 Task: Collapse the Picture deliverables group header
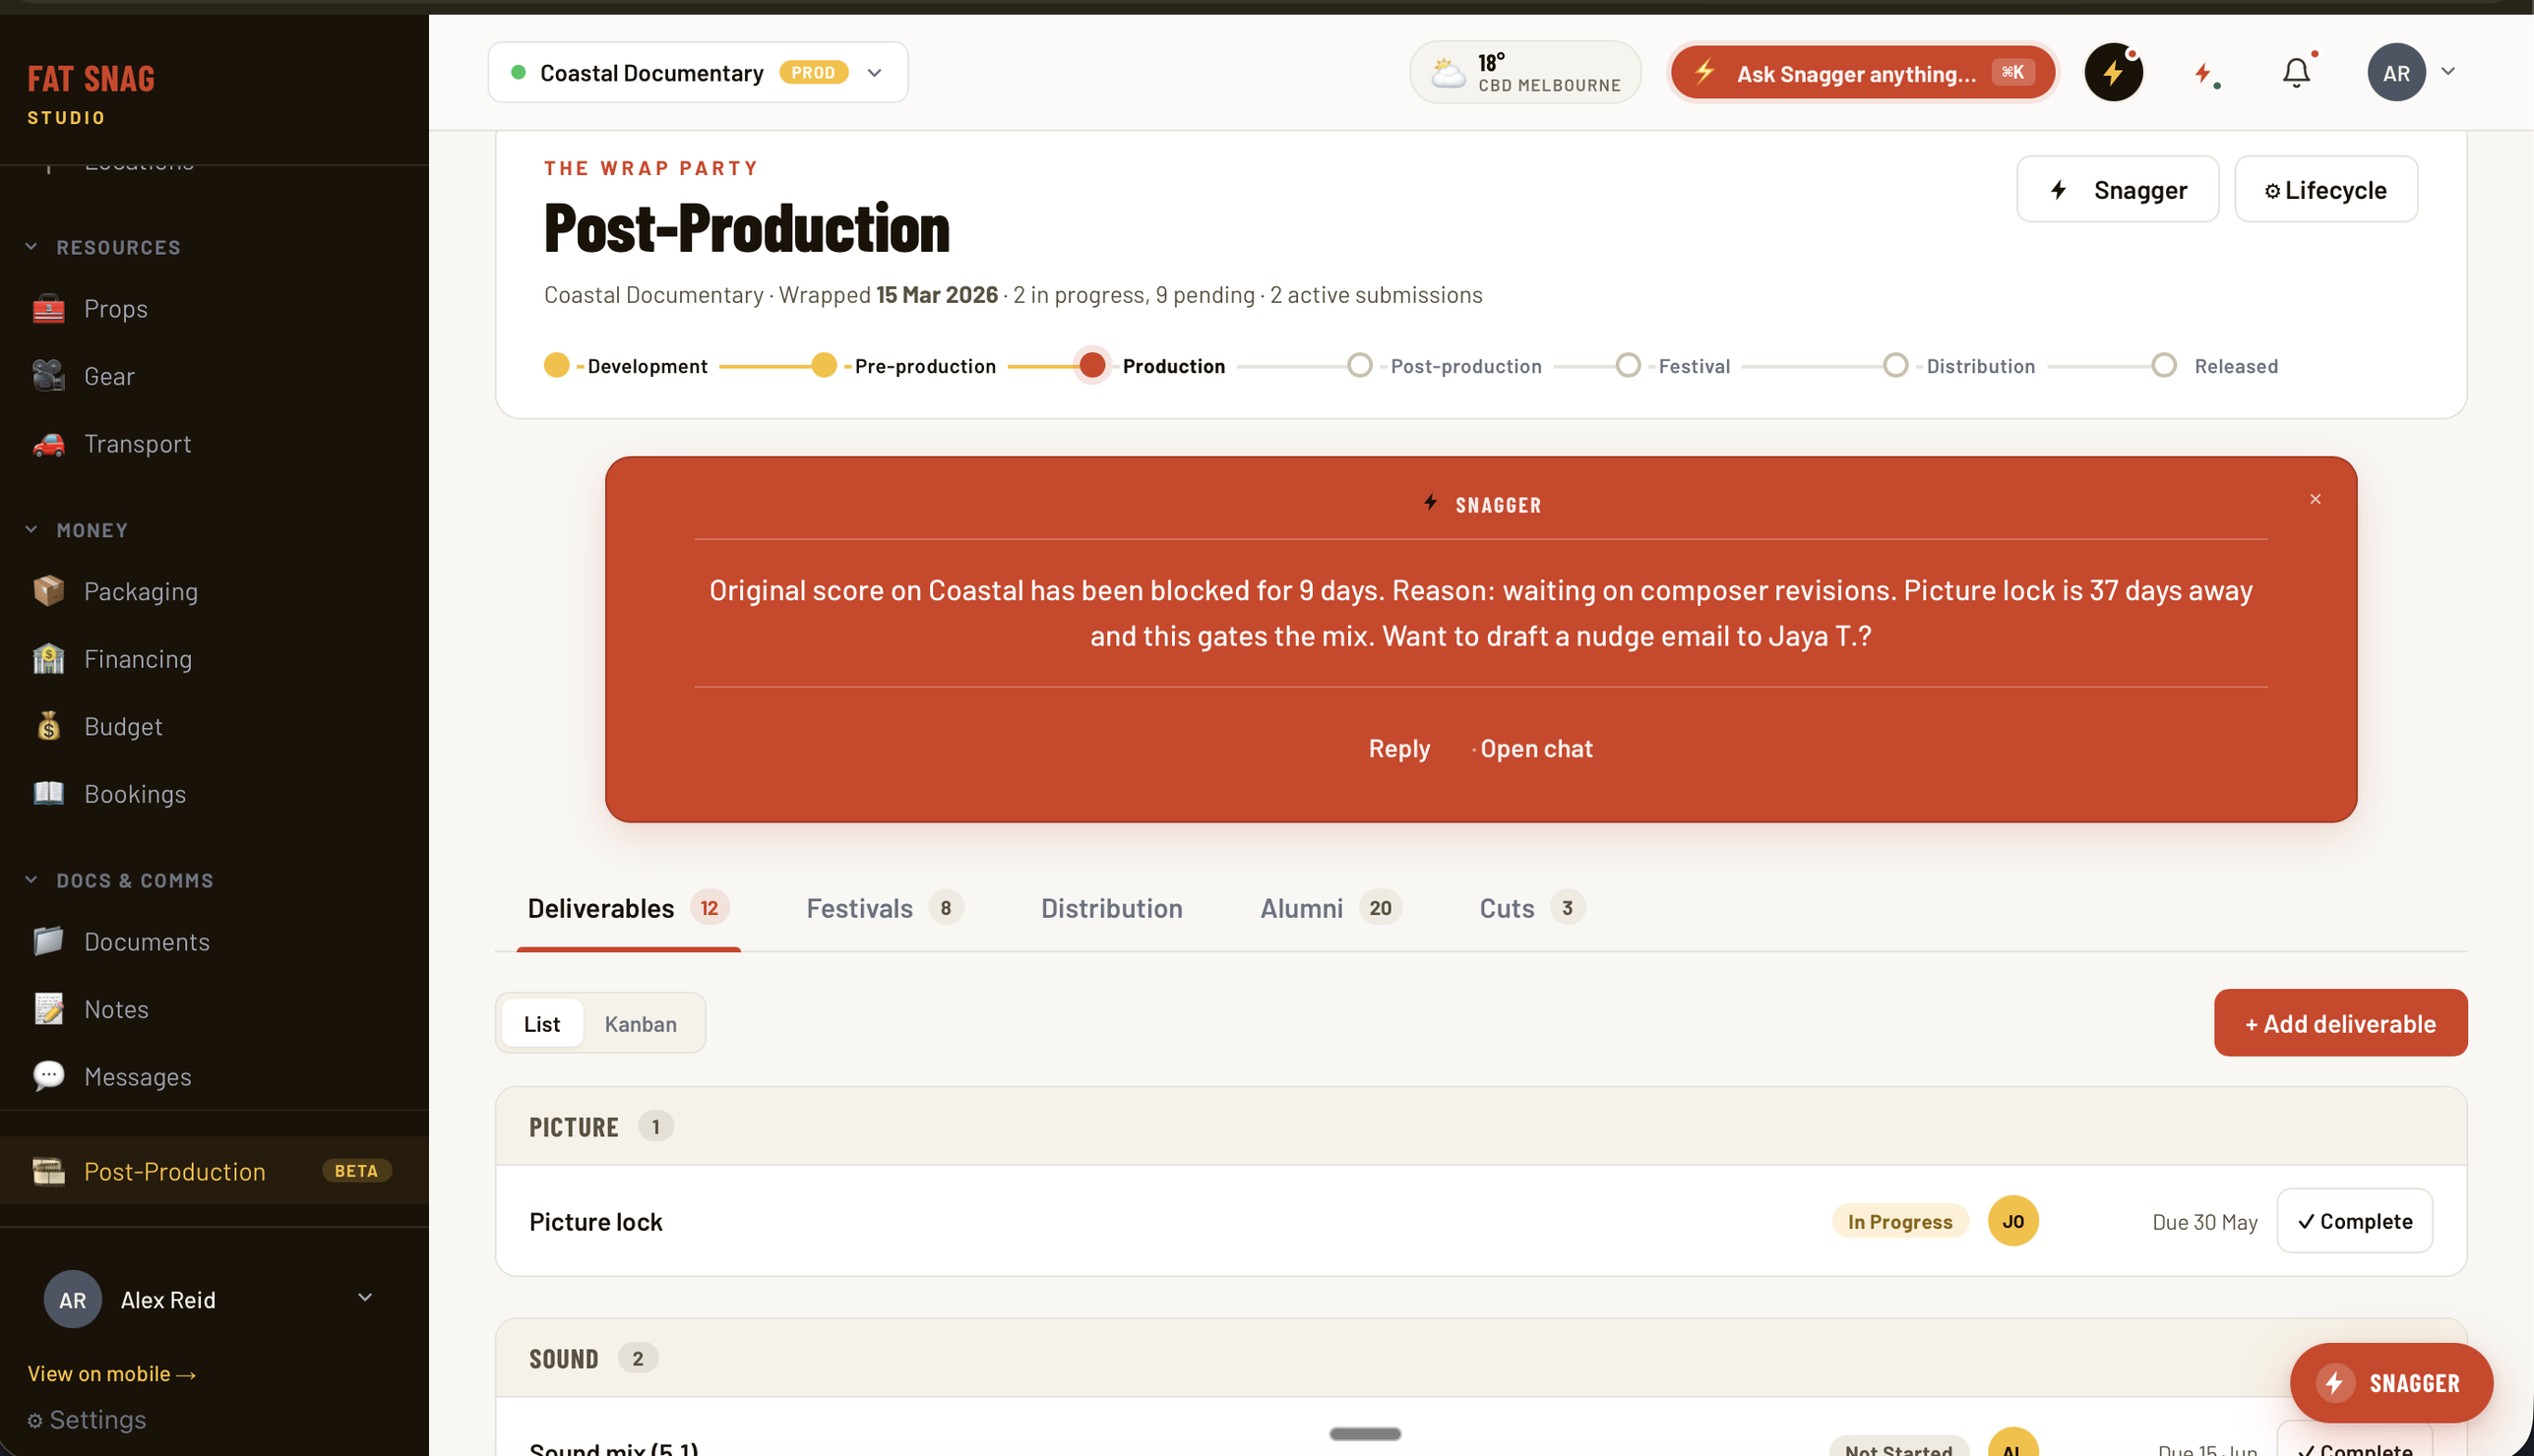pos(1480,1127)
